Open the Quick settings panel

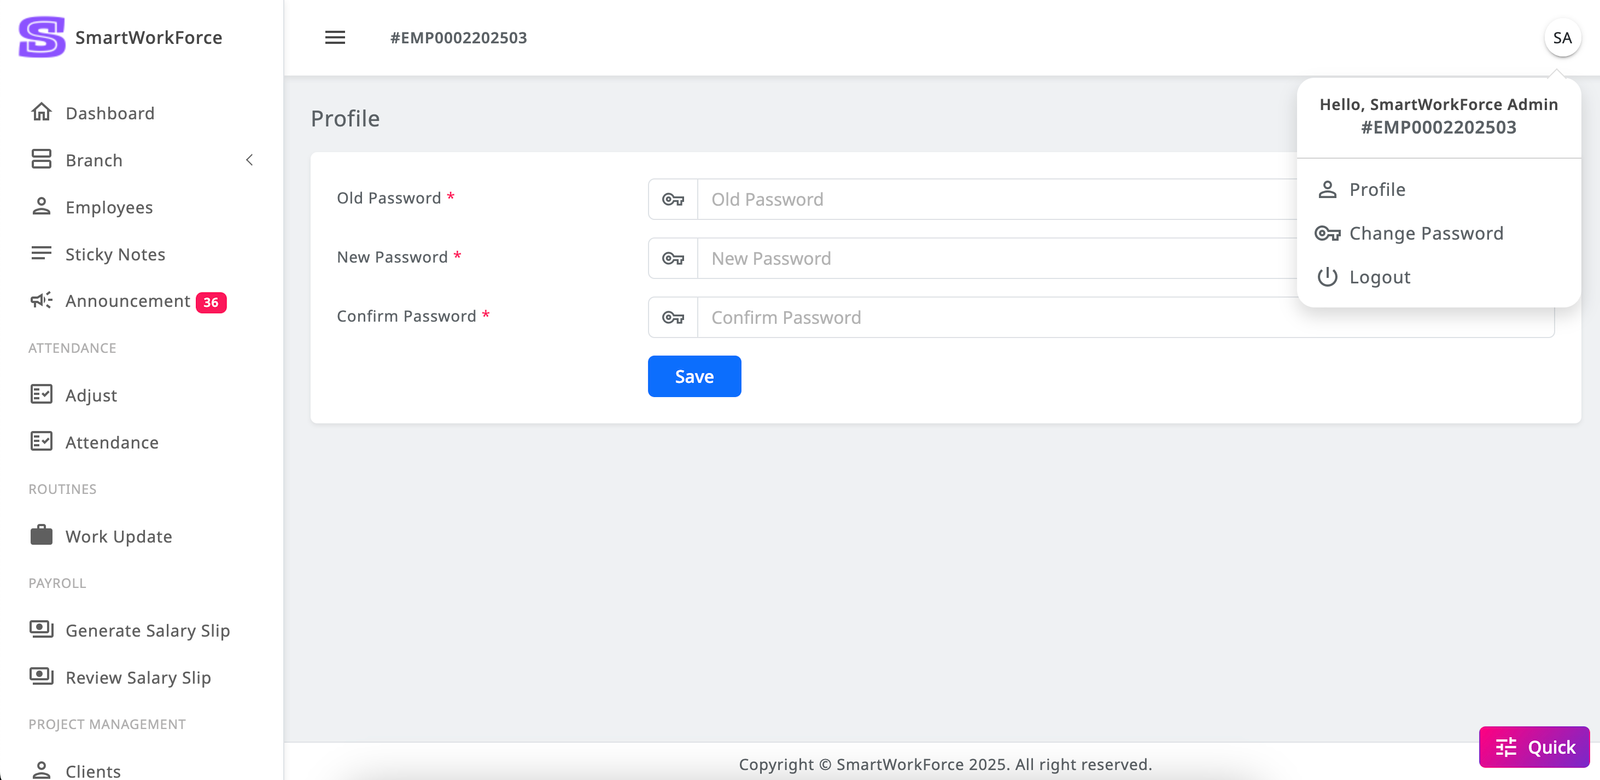click(1534, 747)
